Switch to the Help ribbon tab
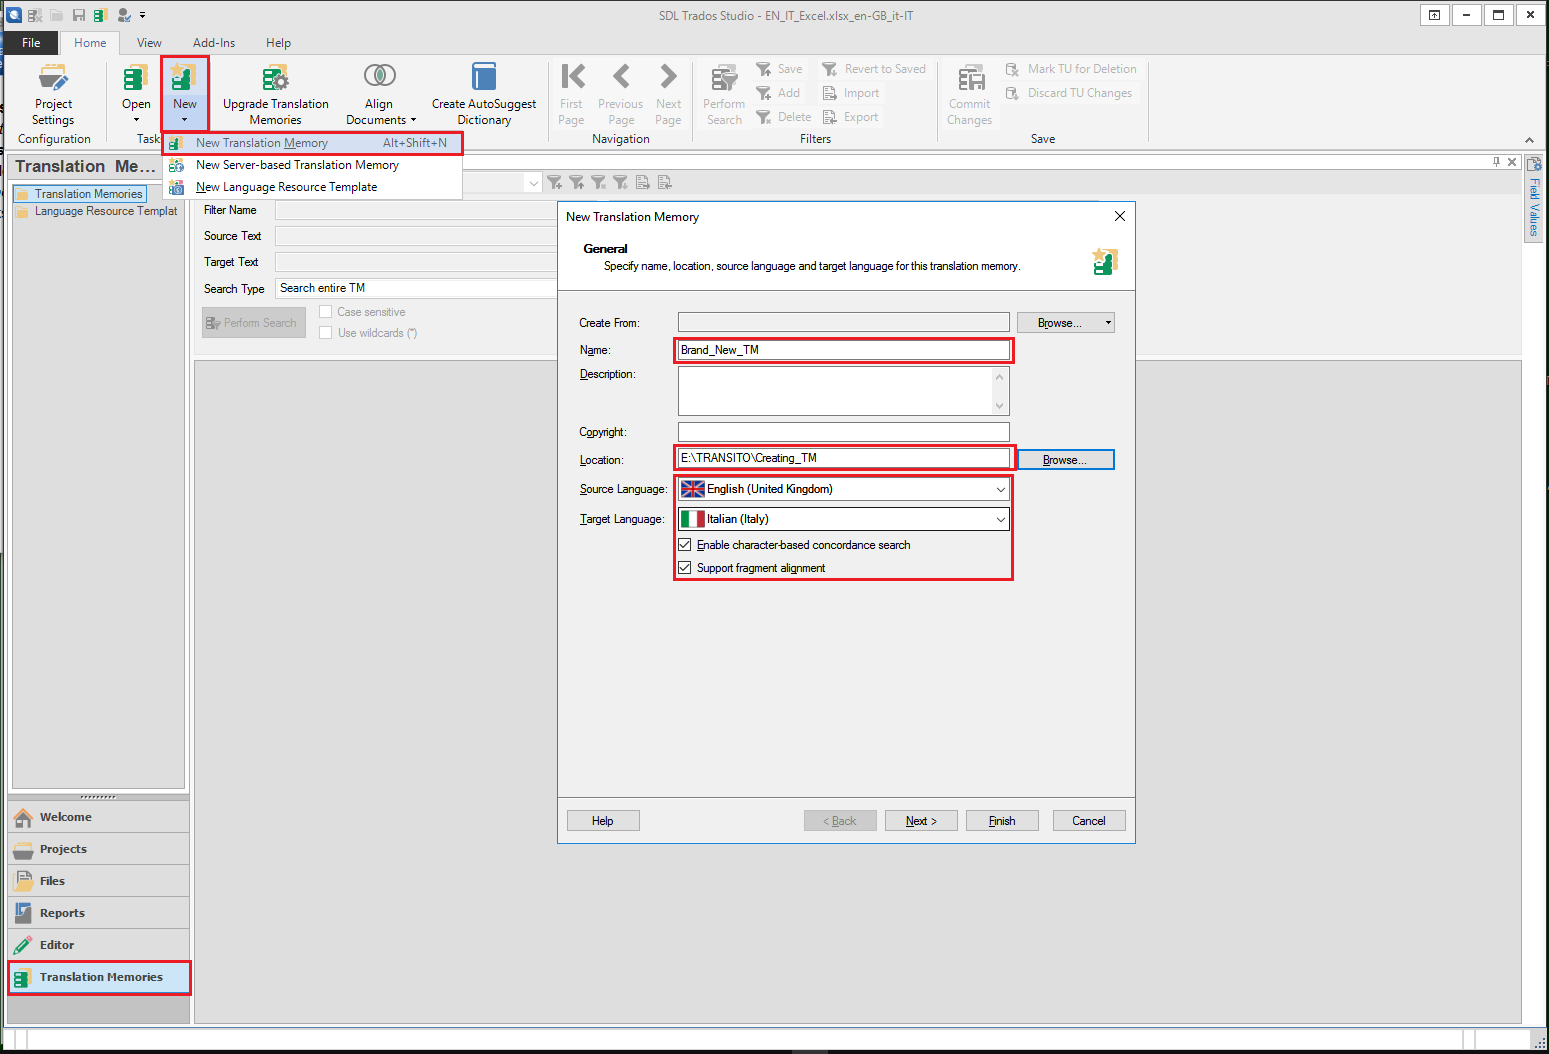The height and width of the screenshot is (1054, 1549). click(x=278, y=43)
